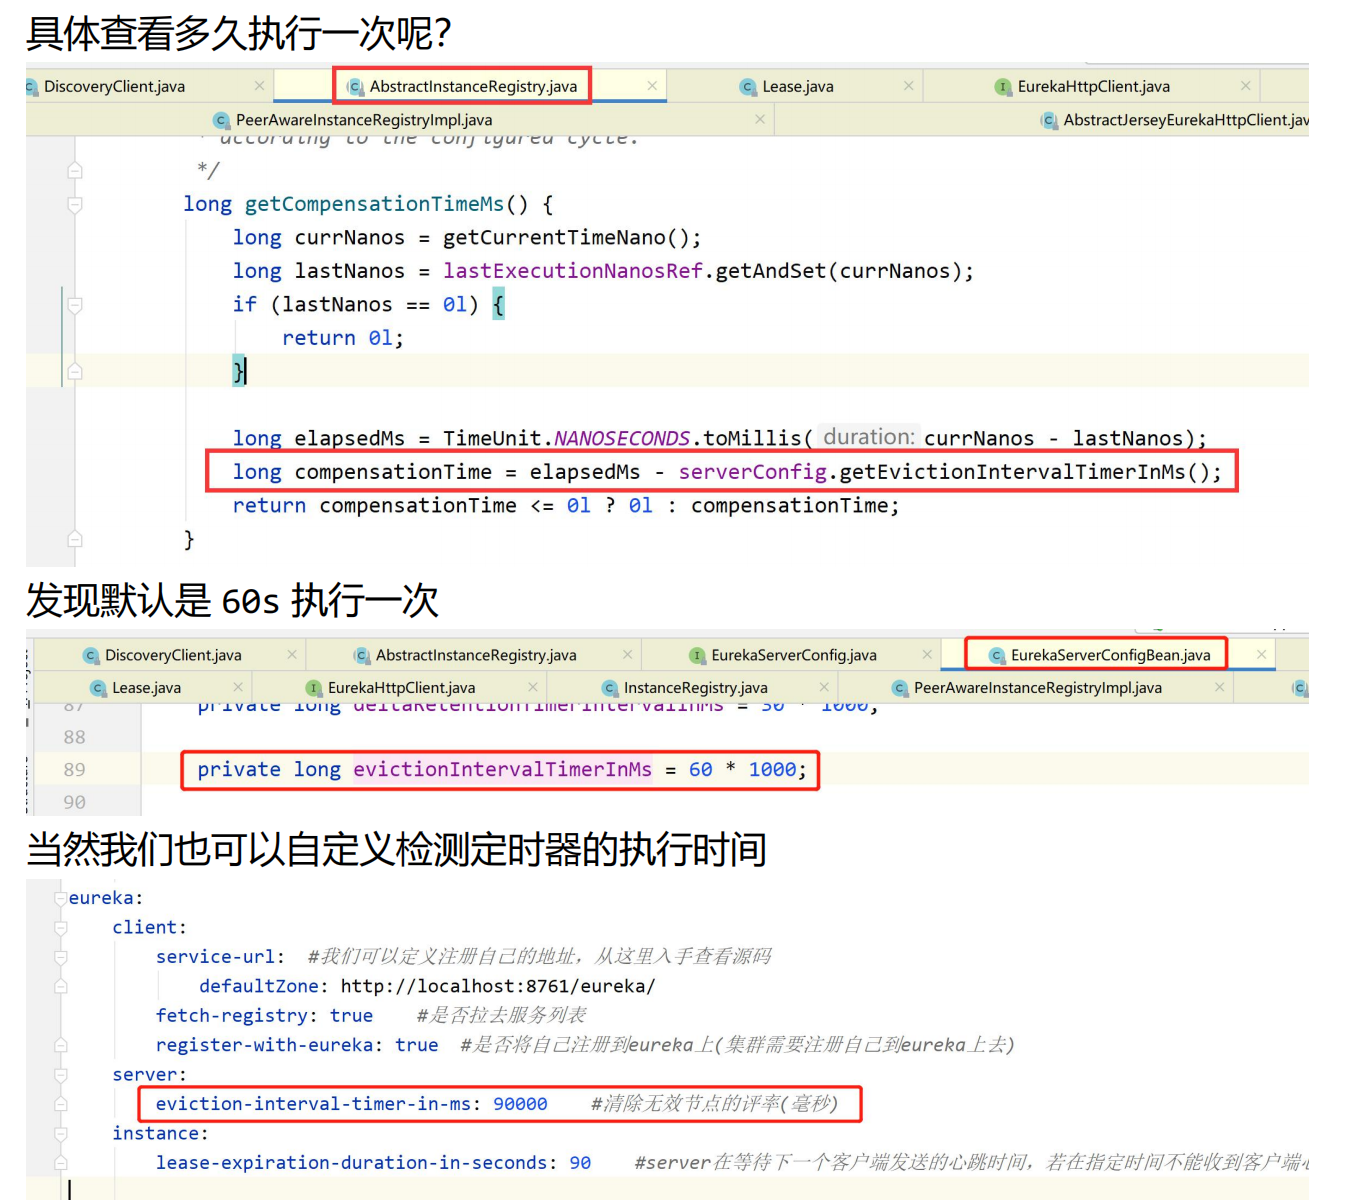Click the eviction-interval-timer-in-ms value 90000

coord(520,1104)
